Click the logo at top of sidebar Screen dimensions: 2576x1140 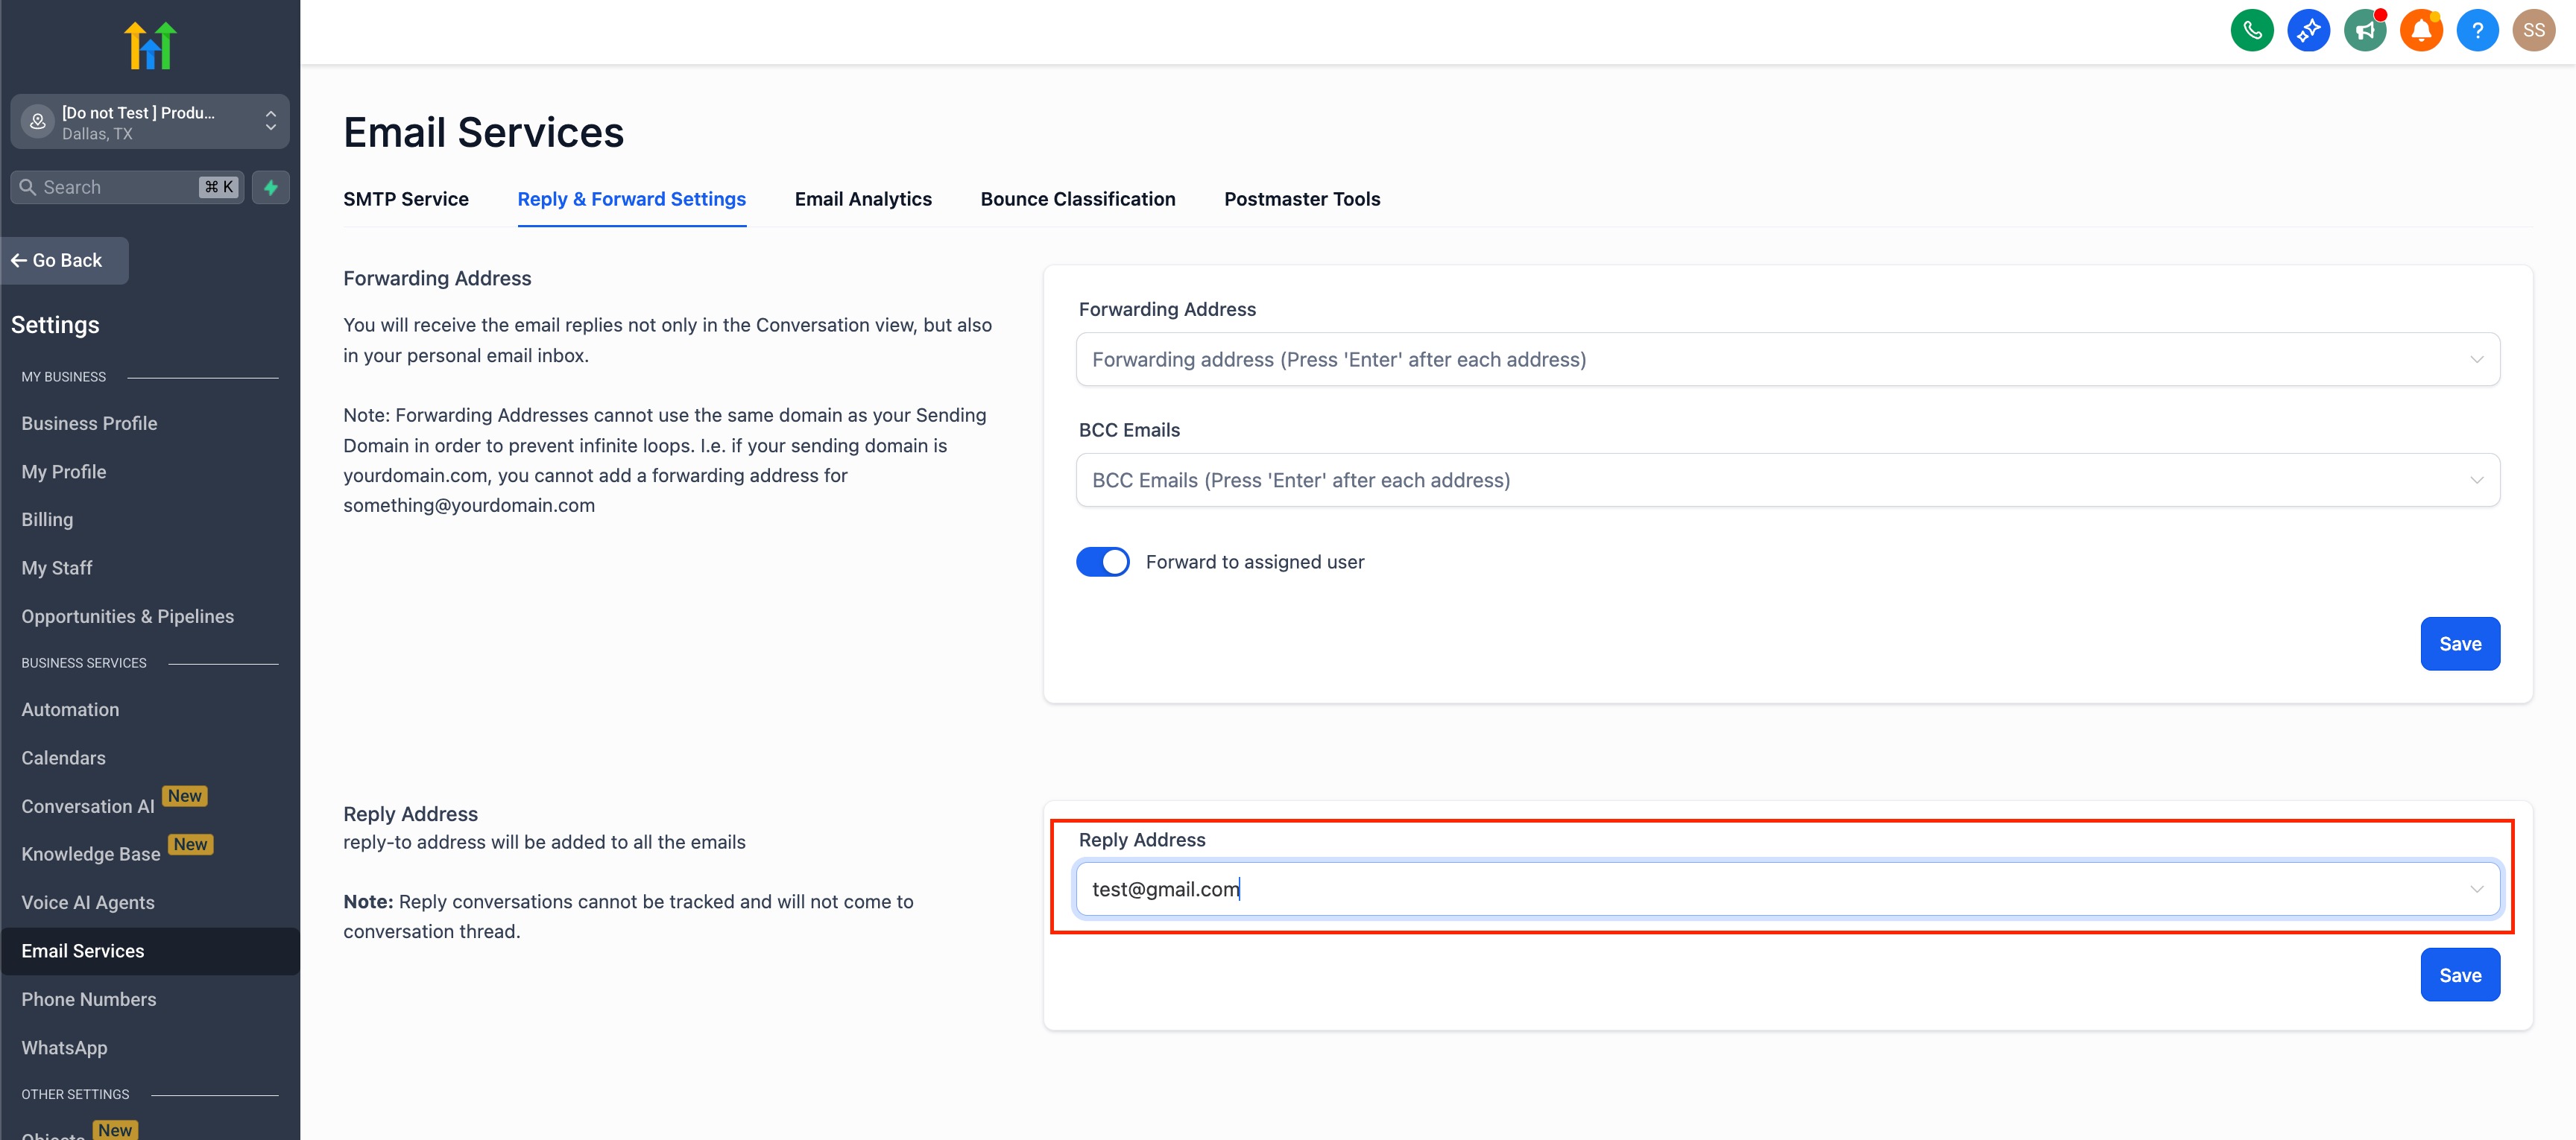150,45
